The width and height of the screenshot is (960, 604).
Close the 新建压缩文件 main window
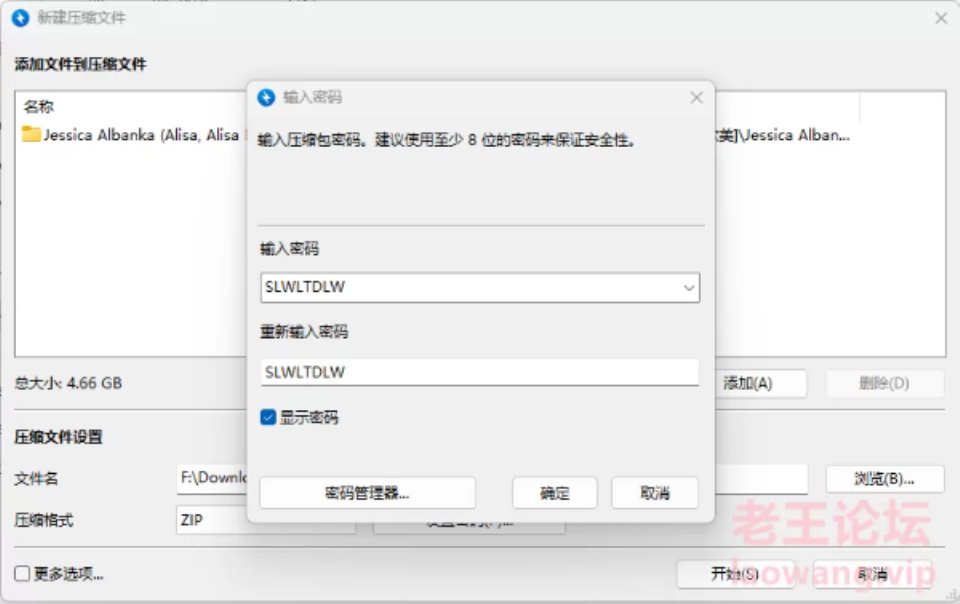[x=941, y=18]
